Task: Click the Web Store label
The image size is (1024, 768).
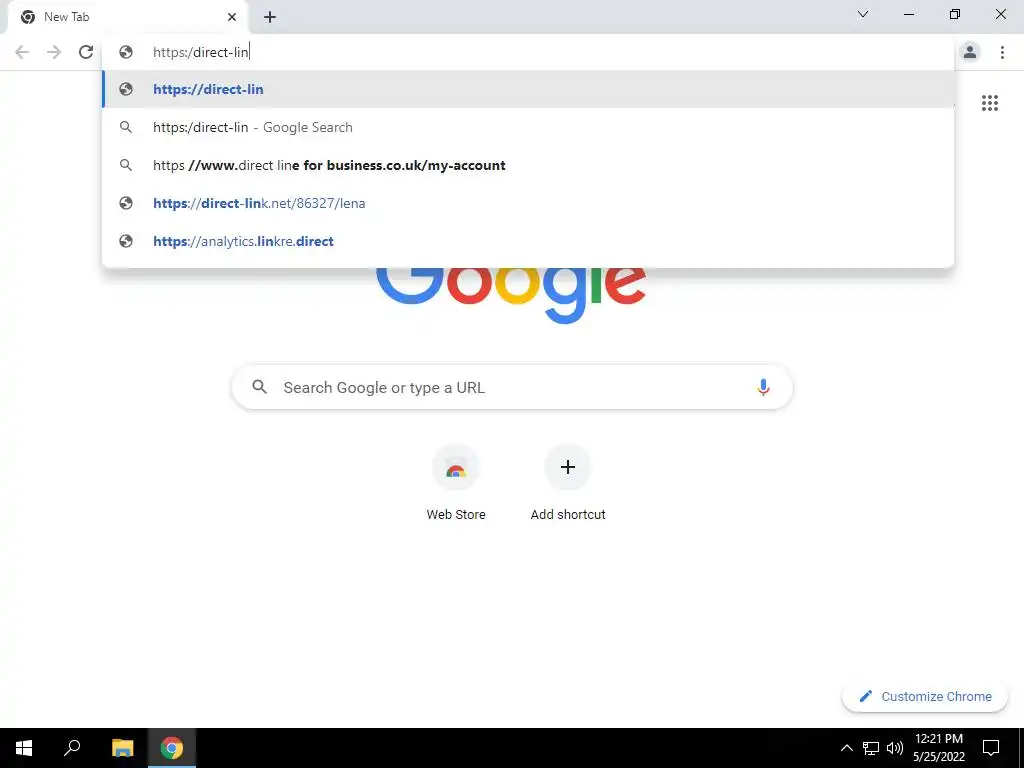Action: pos(456,515)
